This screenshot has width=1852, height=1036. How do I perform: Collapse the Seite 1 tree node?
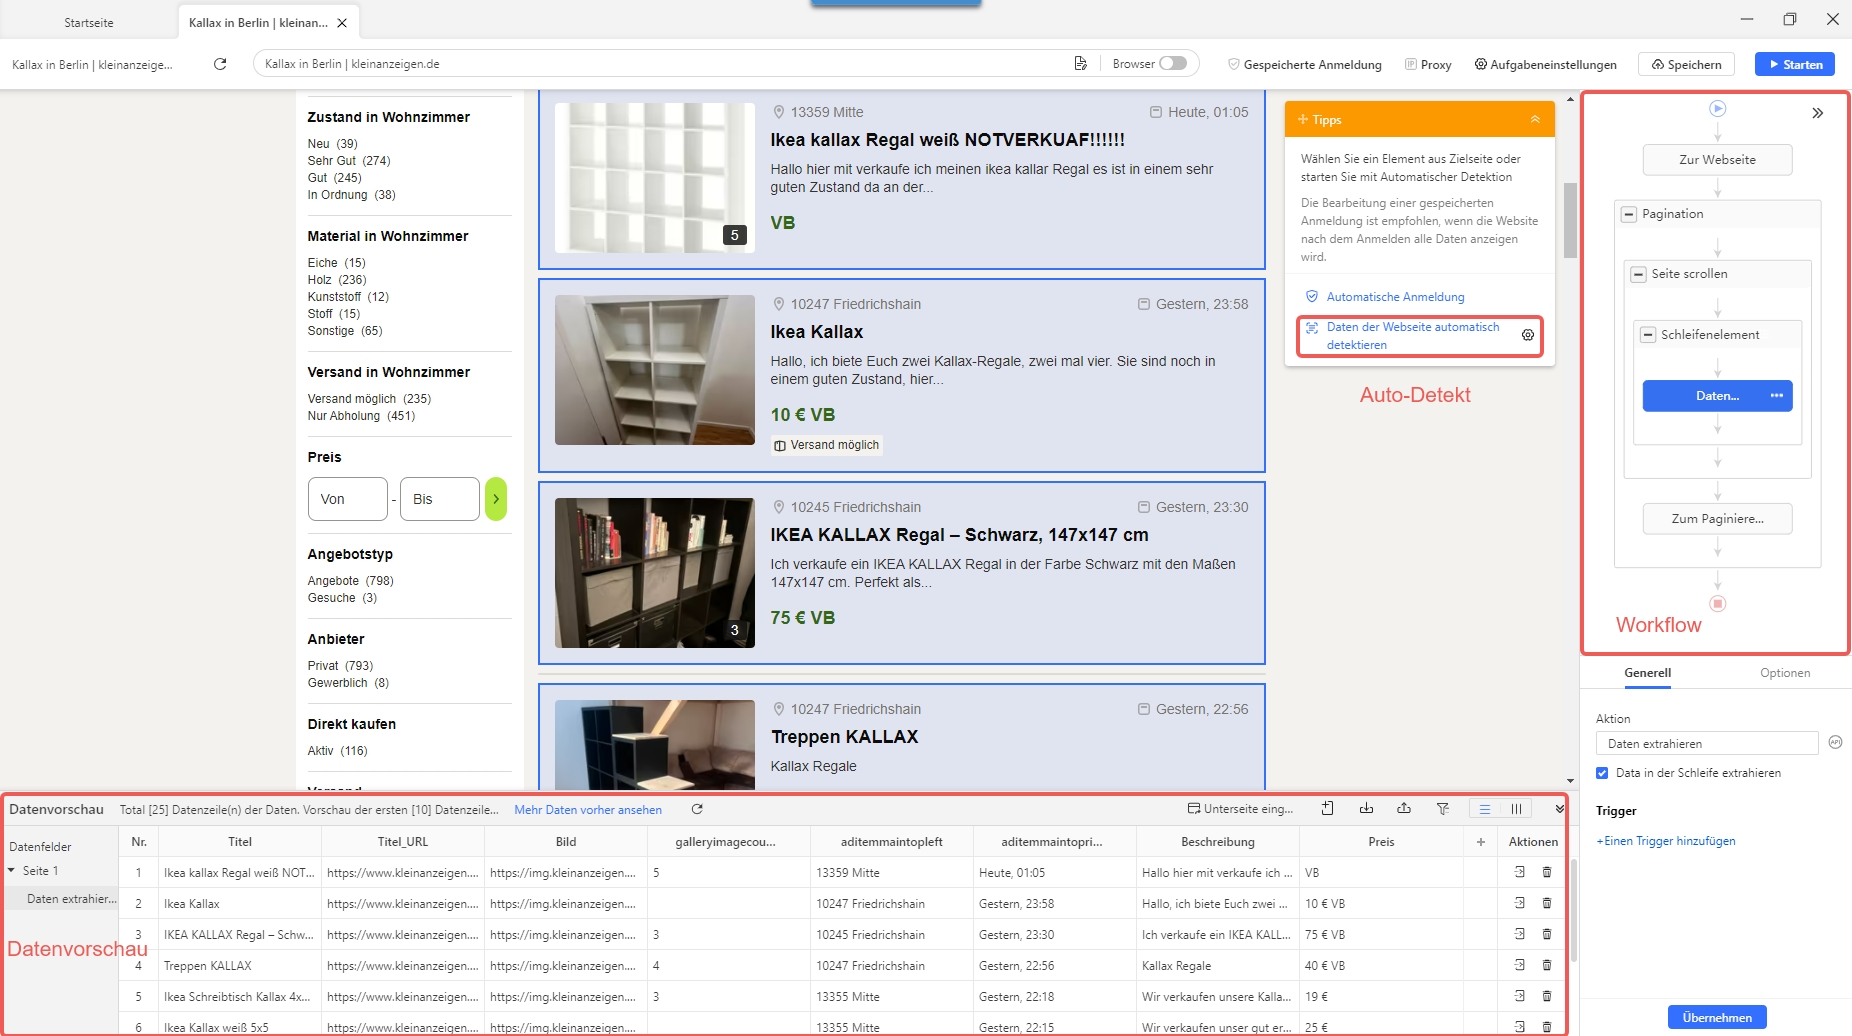[x=12, y=871]
